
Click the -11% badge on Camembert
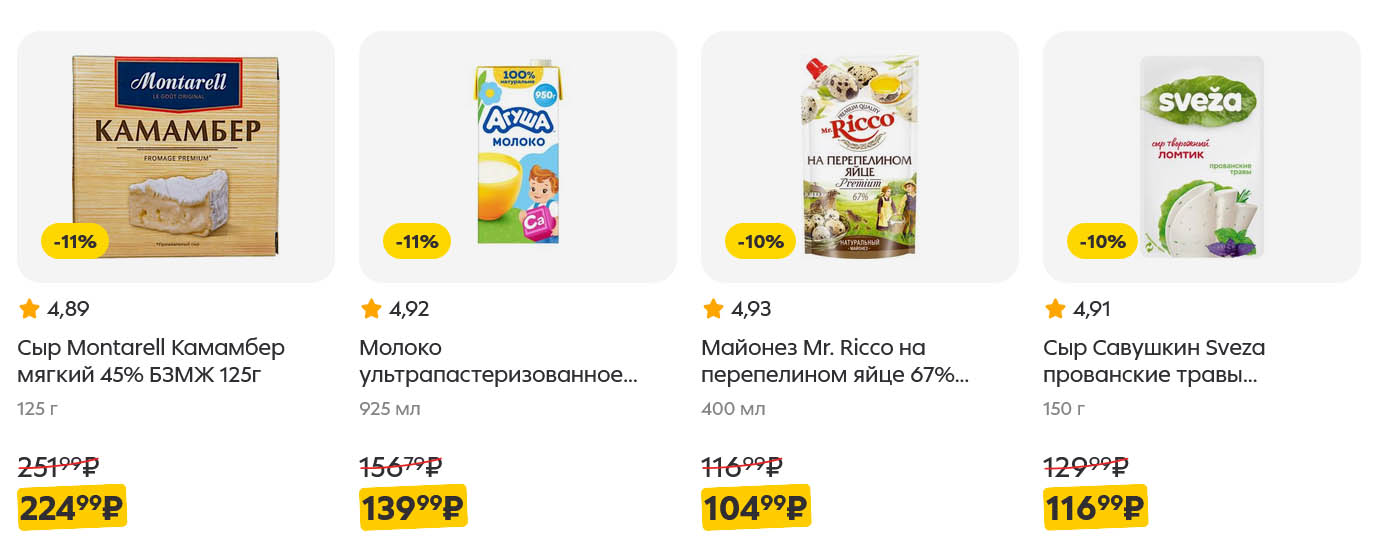point(75,241)
